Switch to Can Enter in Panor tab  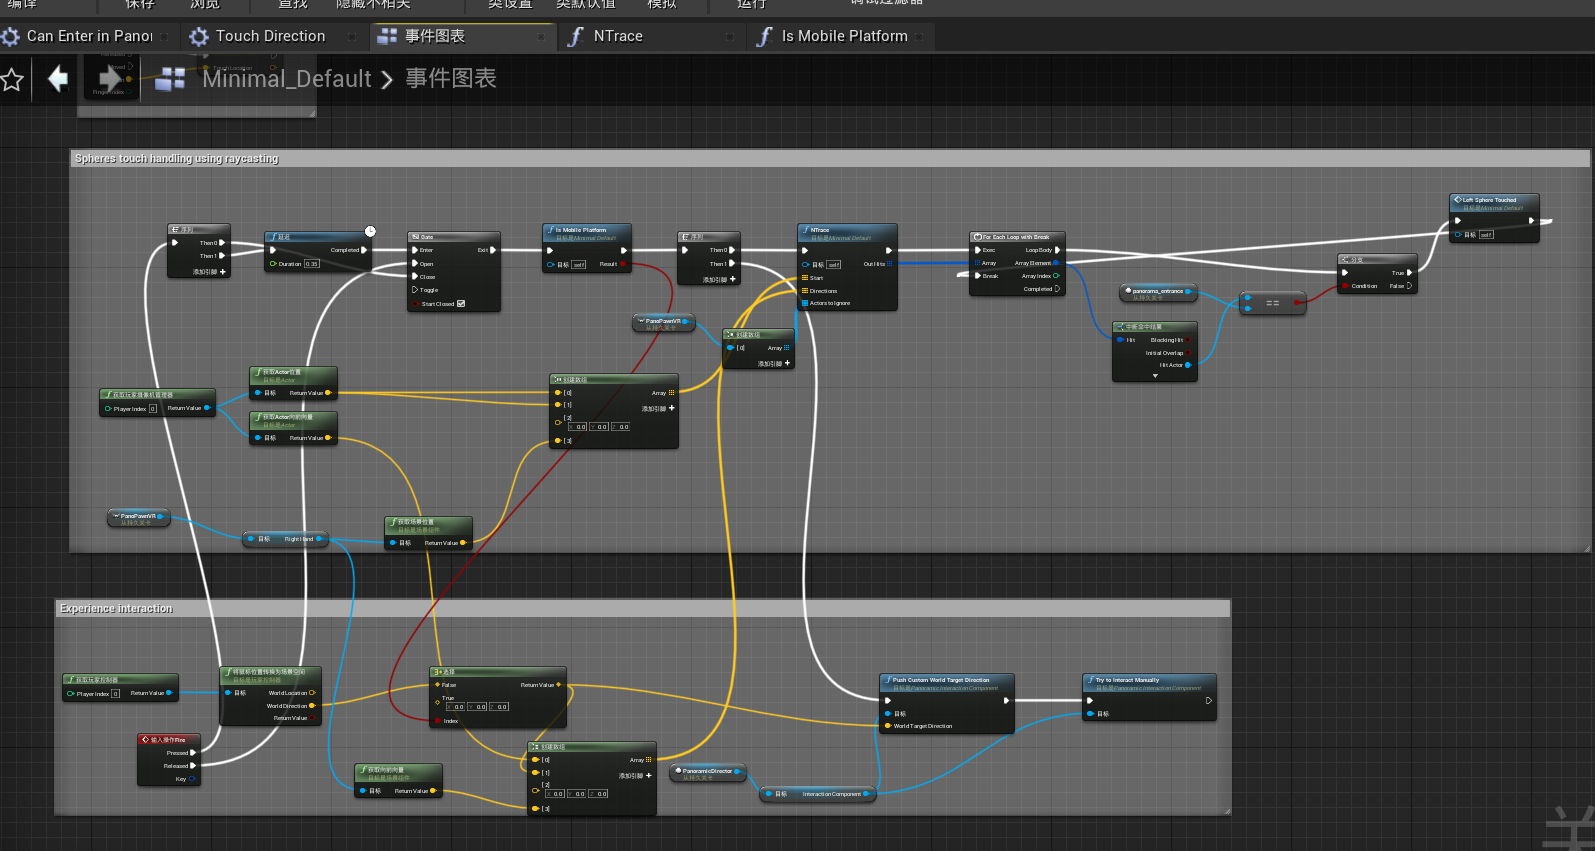pos(90,37)
